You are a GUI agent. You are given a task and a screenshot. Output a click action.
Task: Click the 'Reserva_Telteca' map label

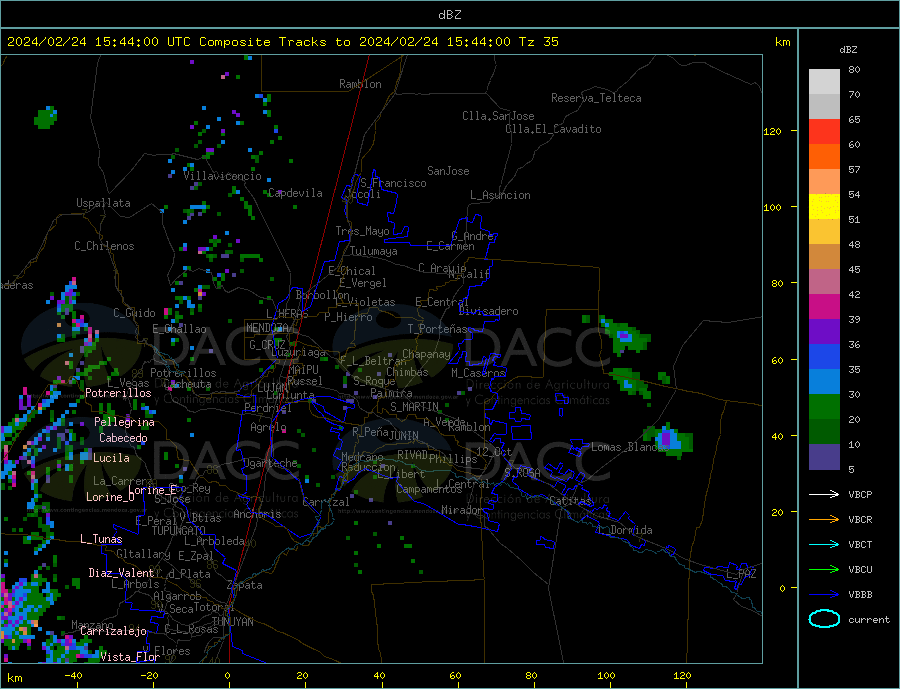click(596, 98)
